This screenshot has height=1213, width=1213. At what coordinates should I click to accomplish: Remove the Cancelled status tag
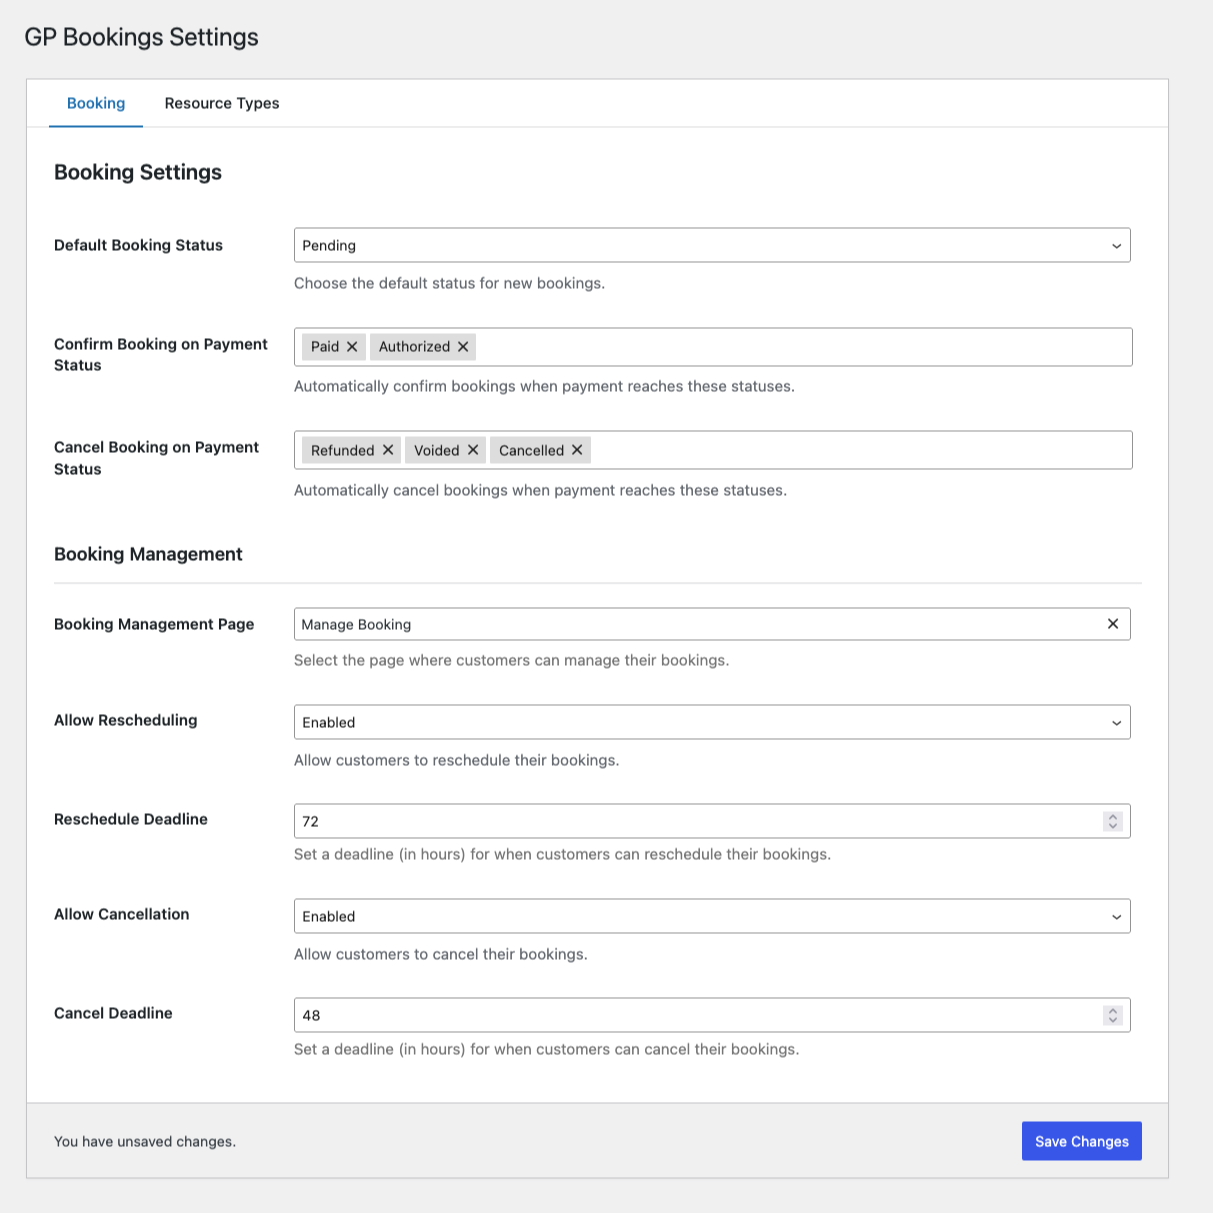click(577, 450)
